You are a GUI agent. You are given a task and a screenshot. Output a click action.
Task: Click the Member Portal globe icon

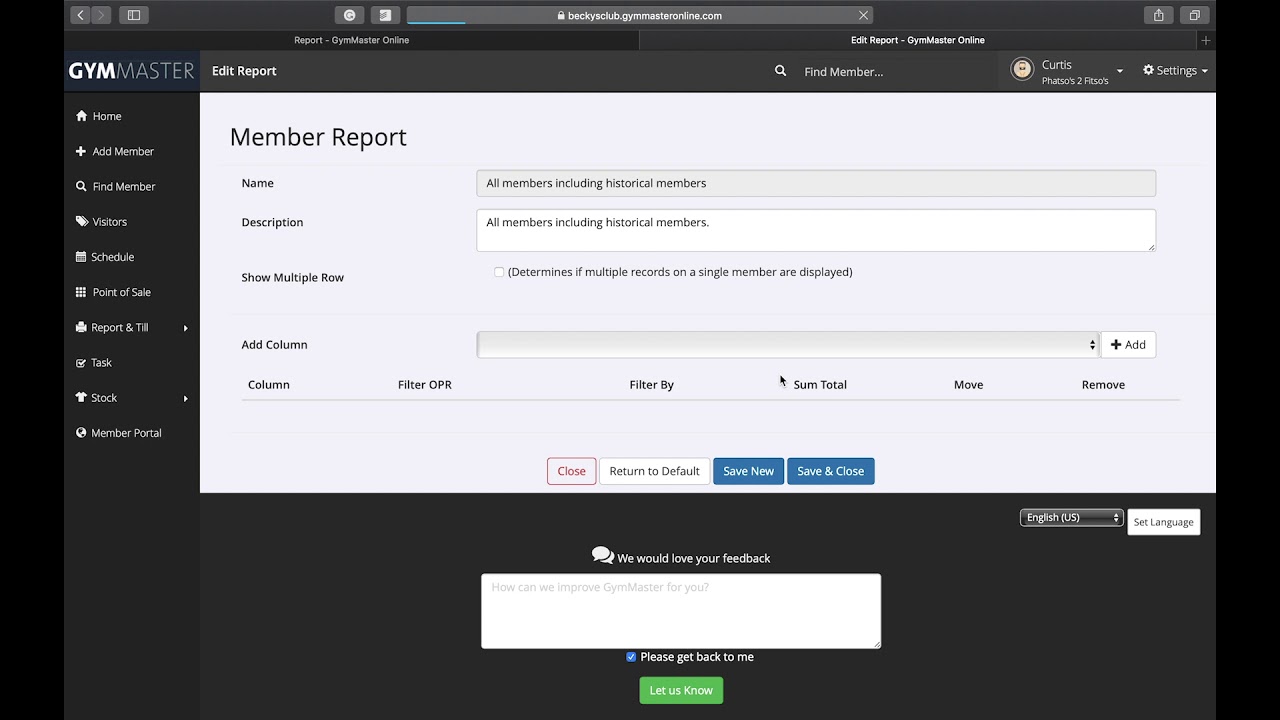(81, 433)
